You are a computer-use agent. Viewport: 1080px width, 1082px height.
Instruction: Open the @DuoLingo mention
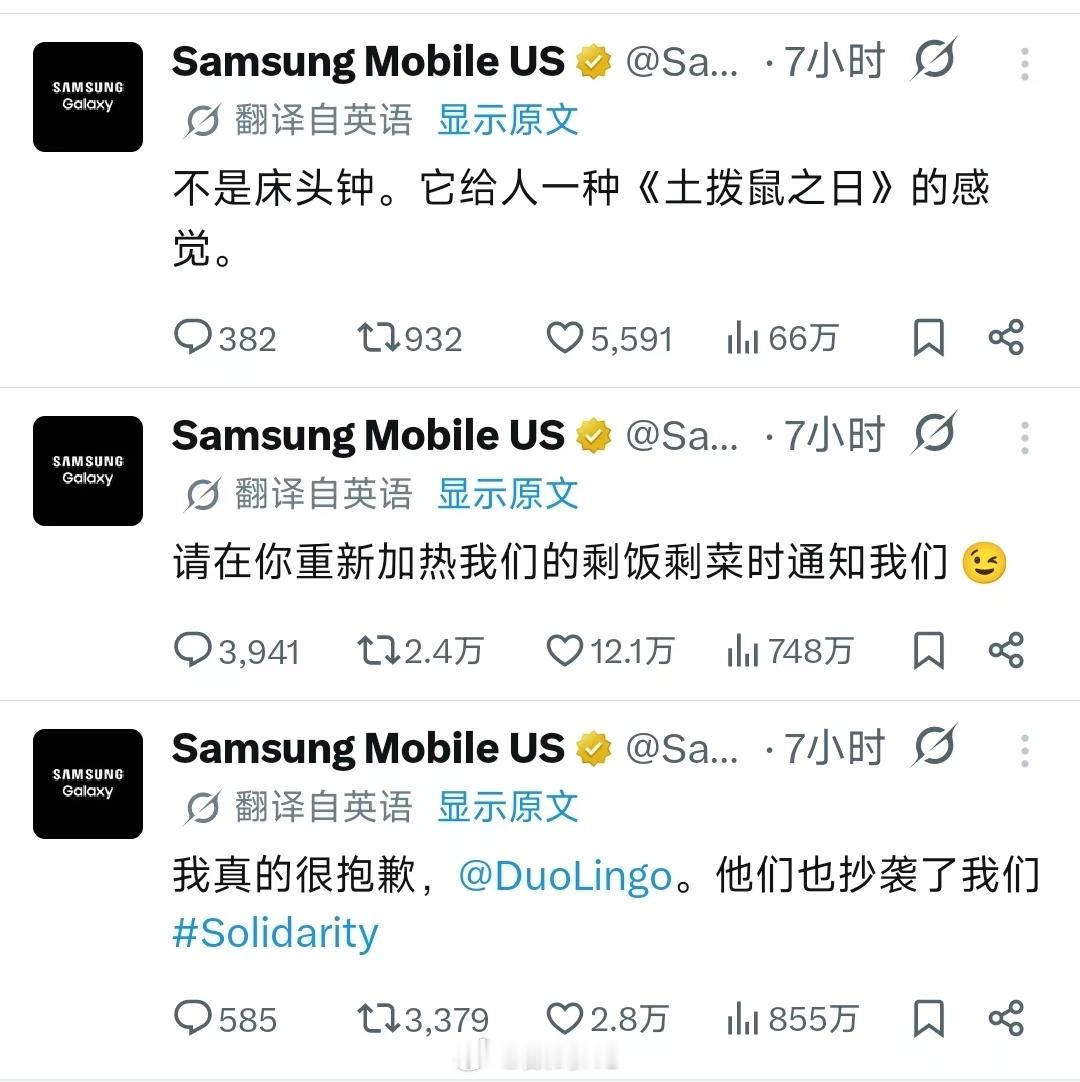[565, 876]
